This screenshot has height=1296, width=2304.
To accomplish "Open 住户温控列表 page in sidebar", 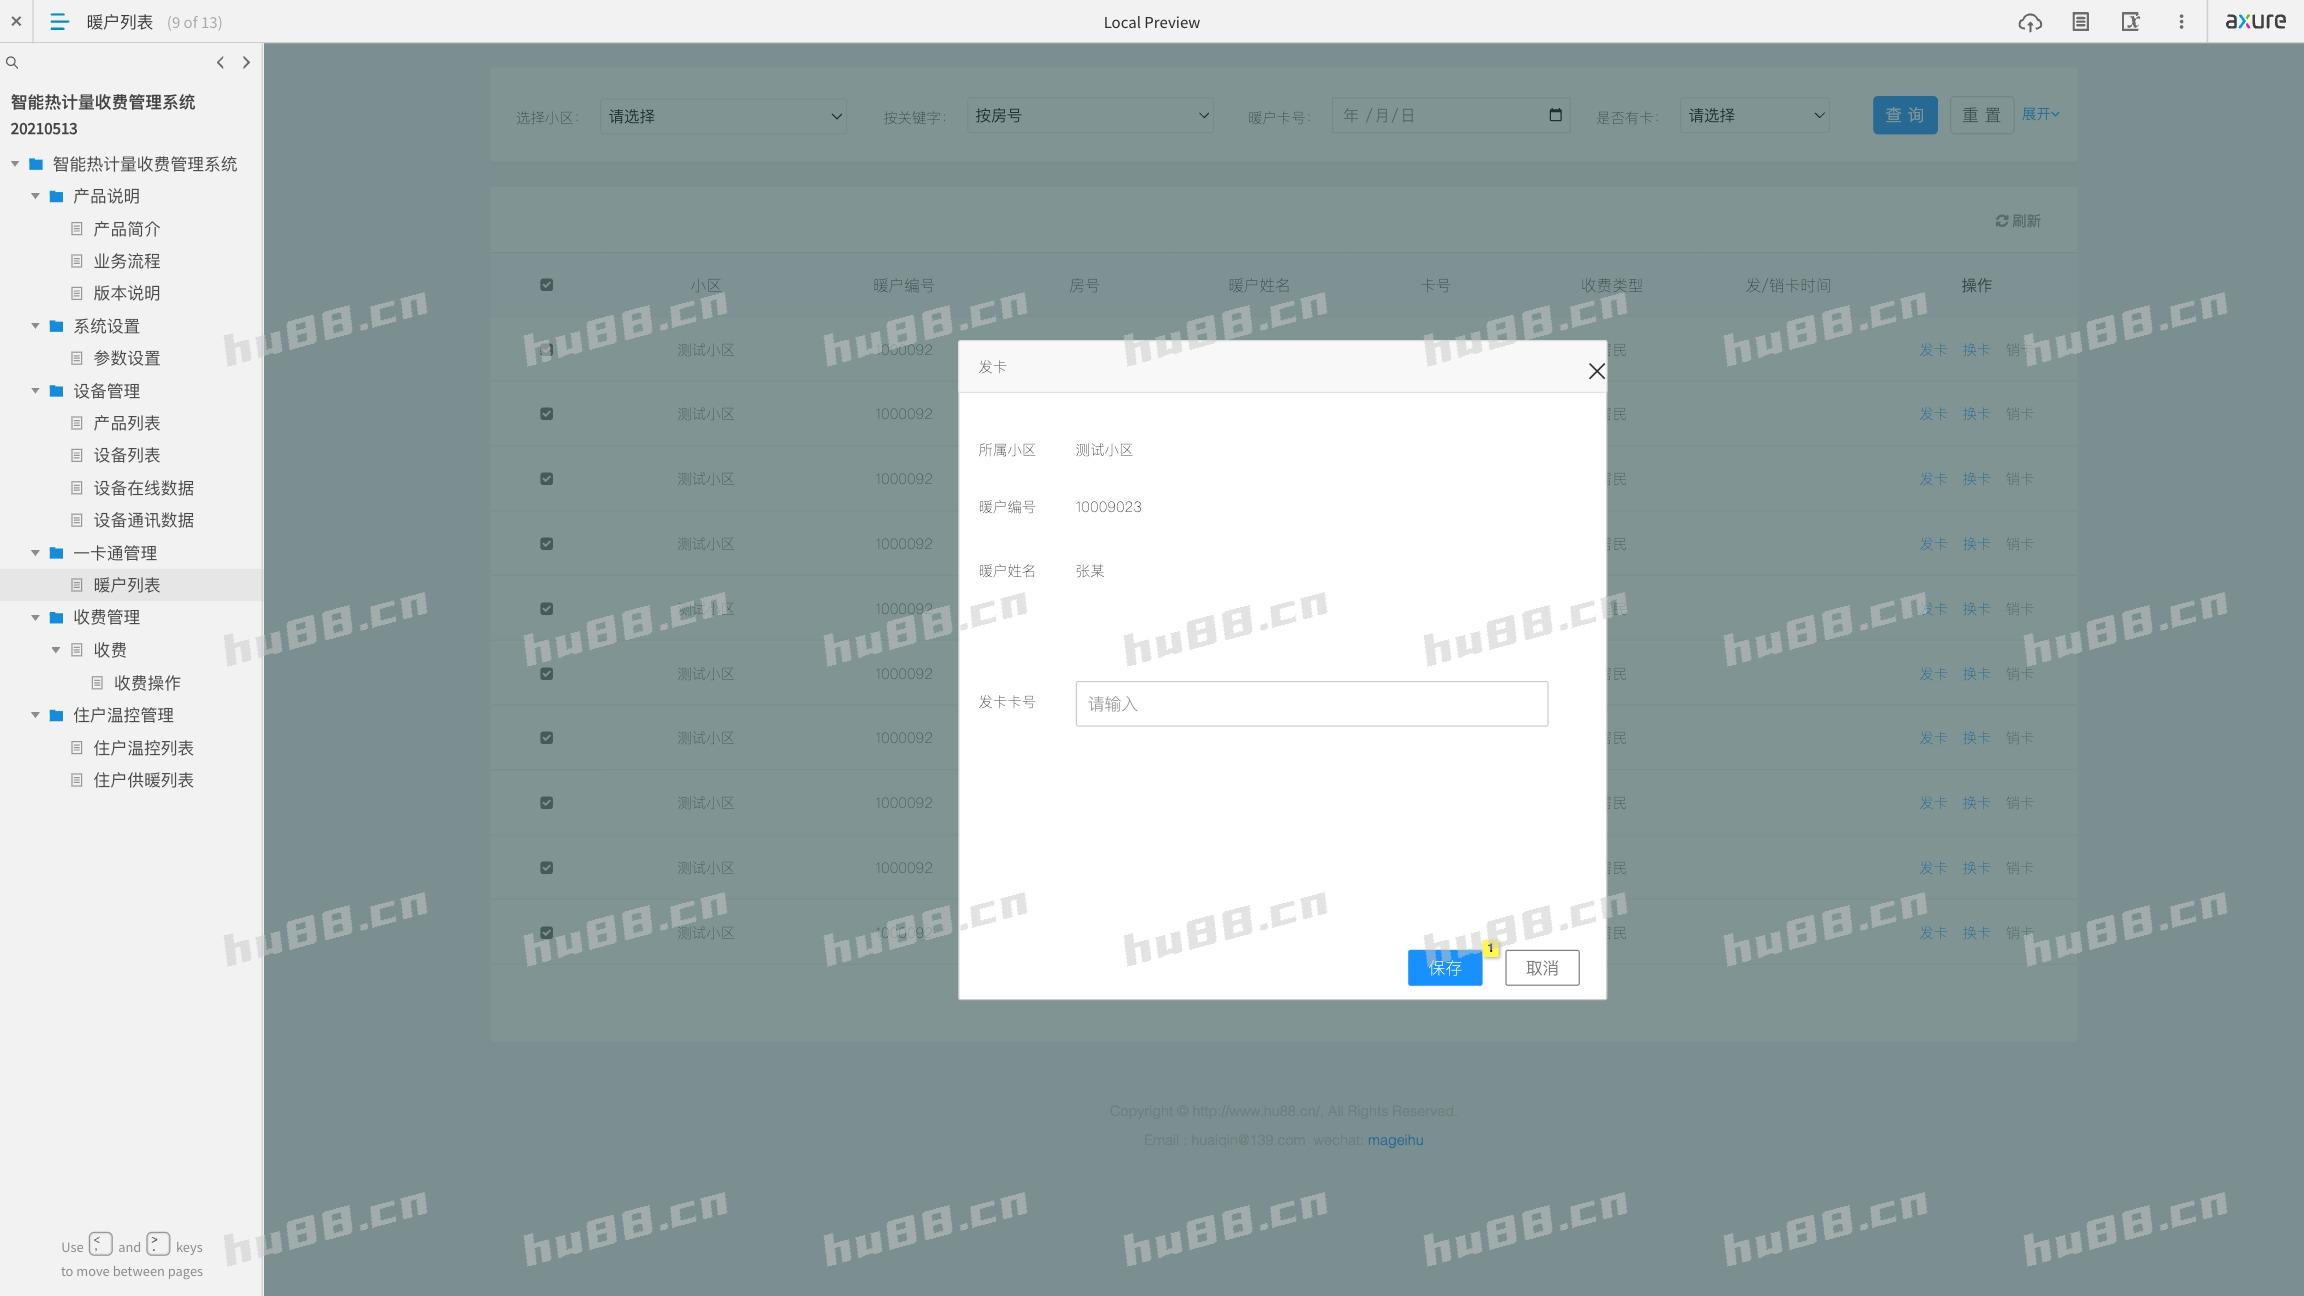I will tap(143, 748).
